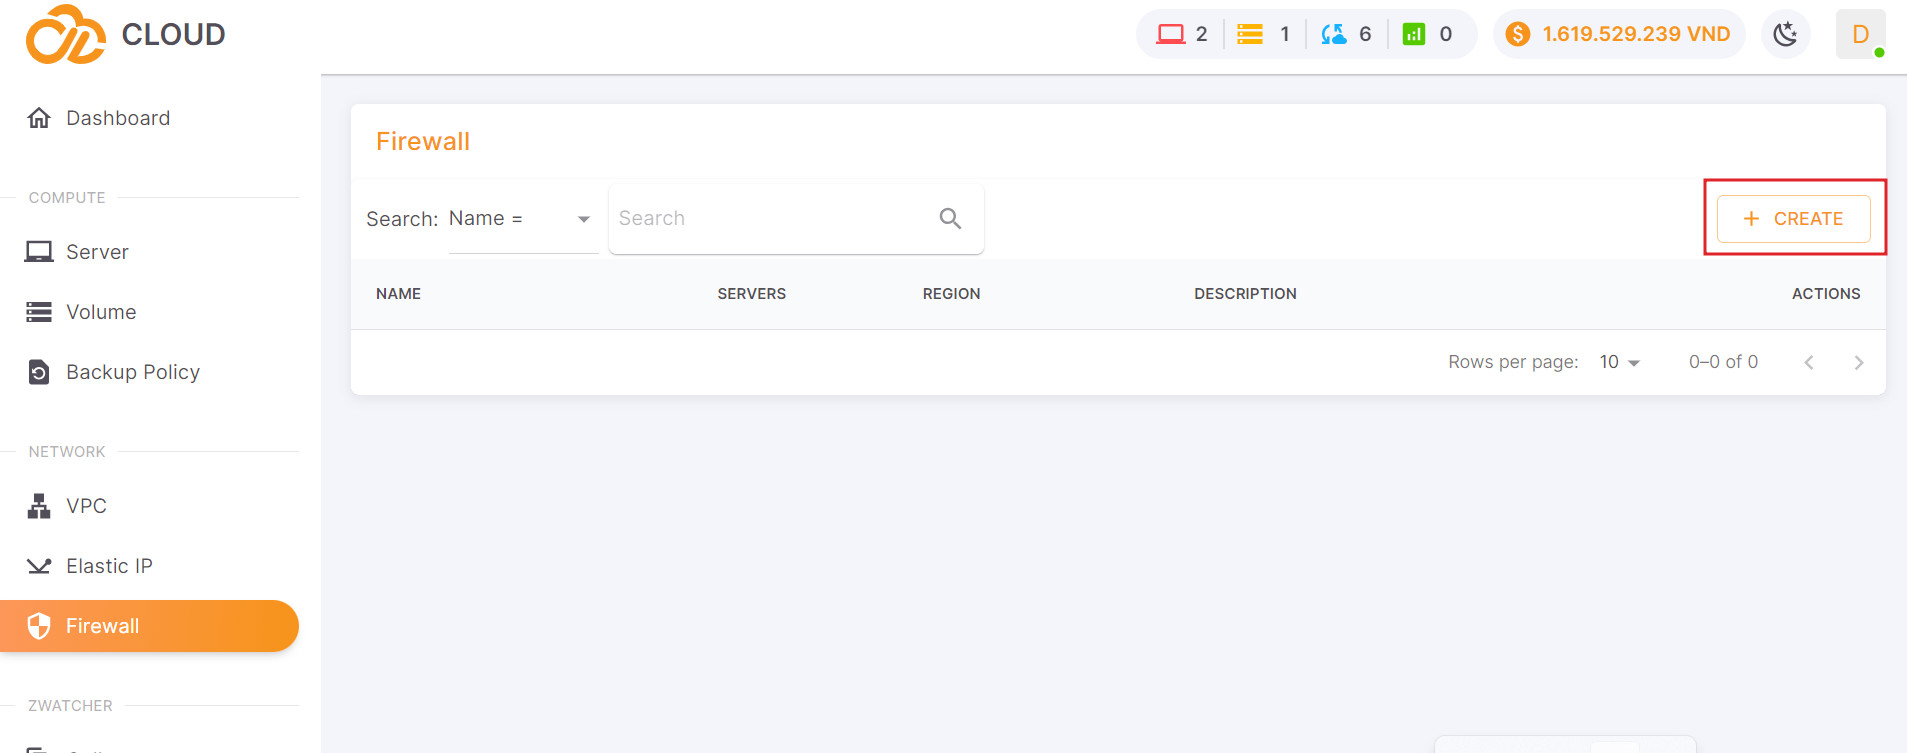
Task: Click the 0–0 of 0 pagination text
Action: tap(1723, 362)
